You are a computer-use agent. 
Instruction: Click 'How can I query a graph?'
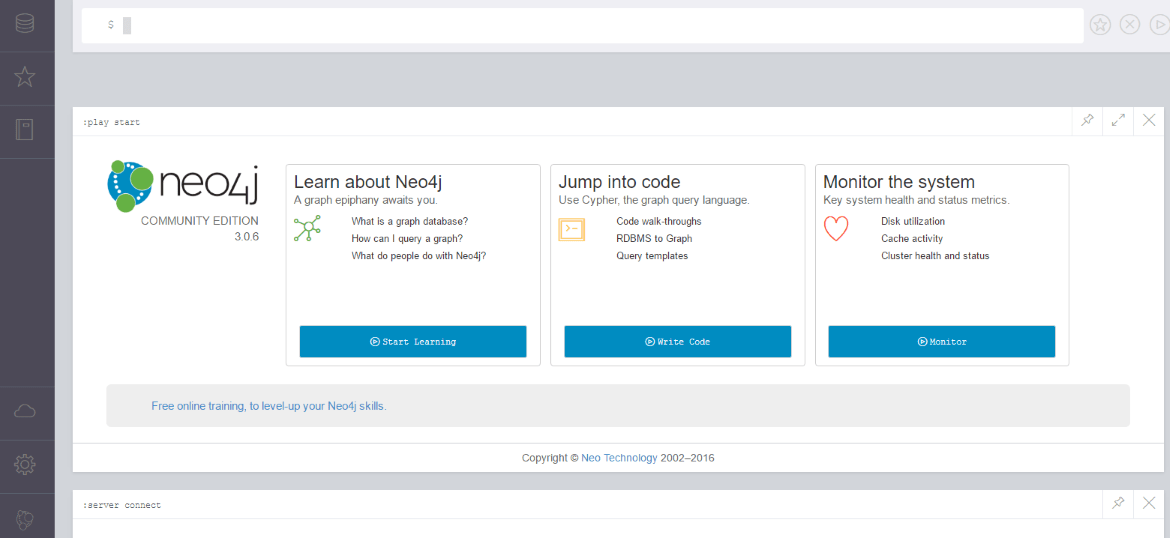407,239
